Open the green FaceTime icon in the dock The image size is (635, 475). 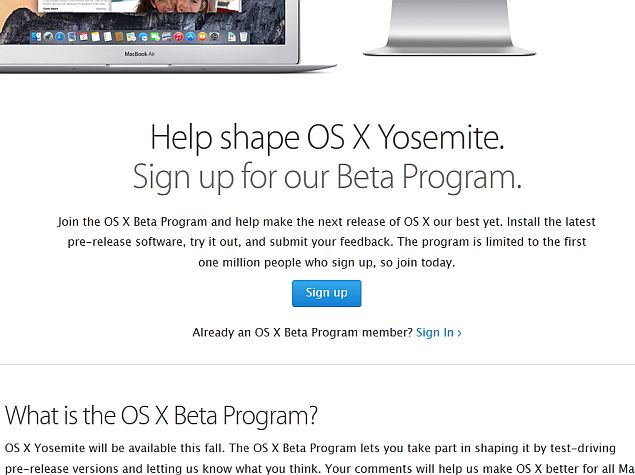point(155,37)
